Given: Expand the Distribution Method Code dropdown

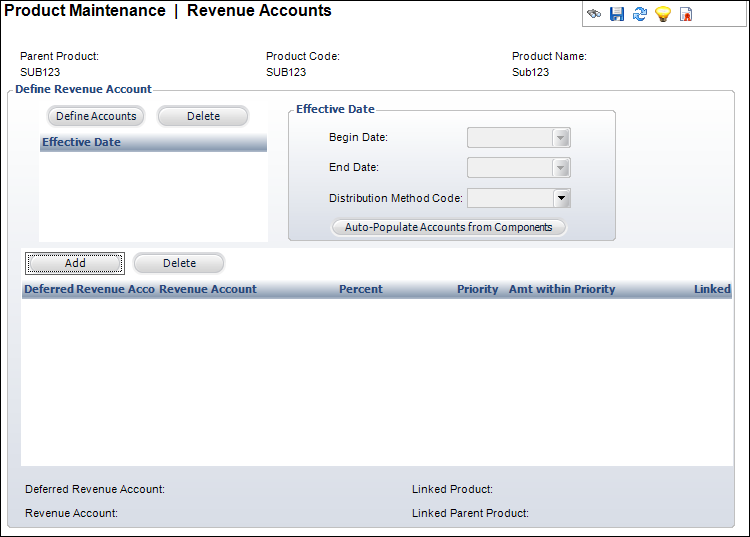Looking at the screenshot, I should [x=562, y=198].
